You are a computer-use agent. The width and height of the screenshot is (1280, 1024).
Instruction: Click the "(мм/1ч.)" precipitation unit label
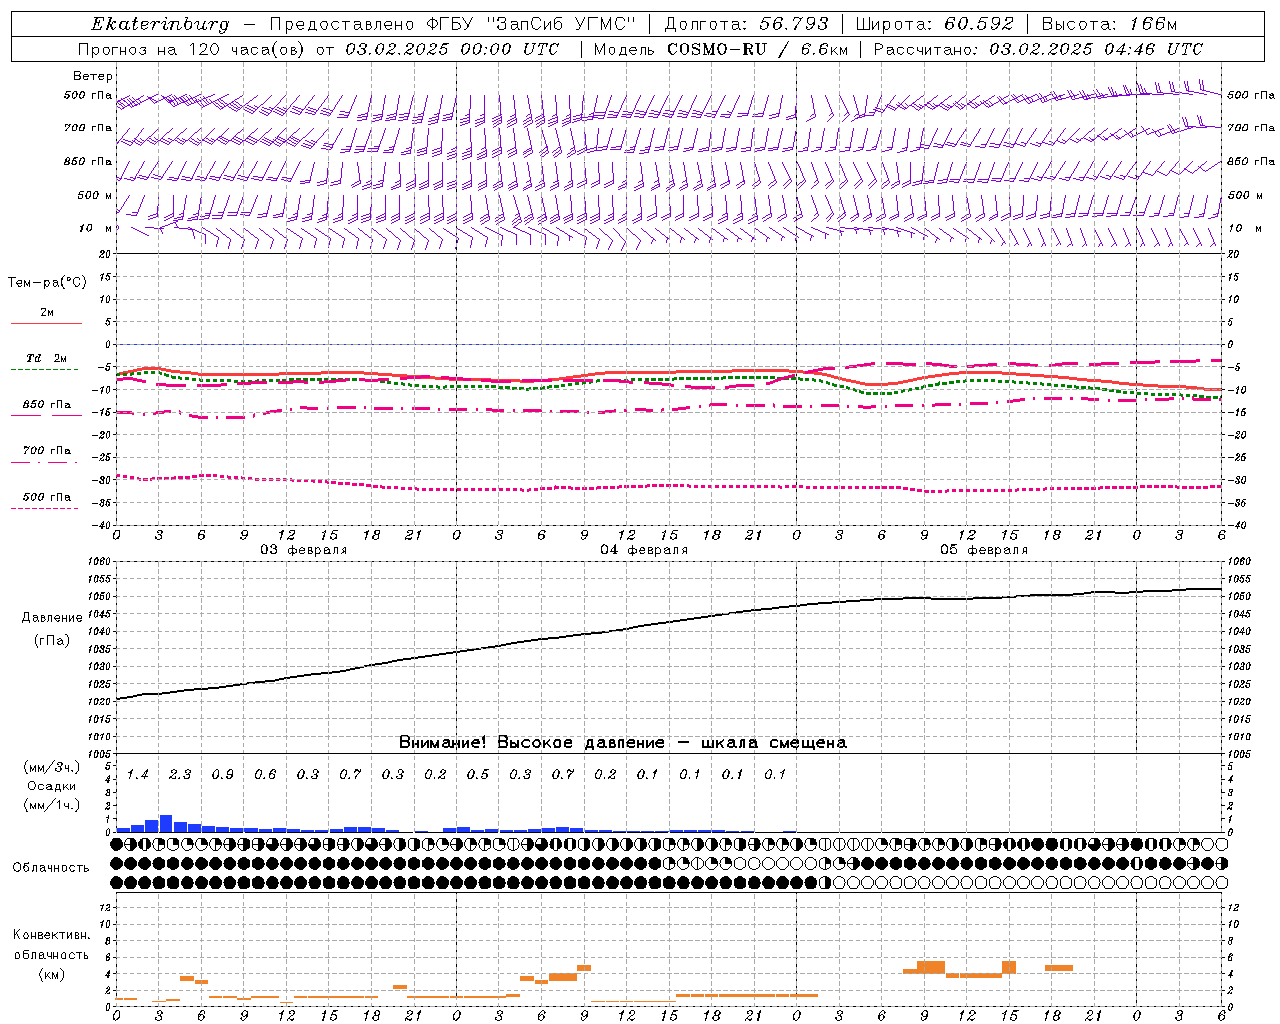pos(52,805)
